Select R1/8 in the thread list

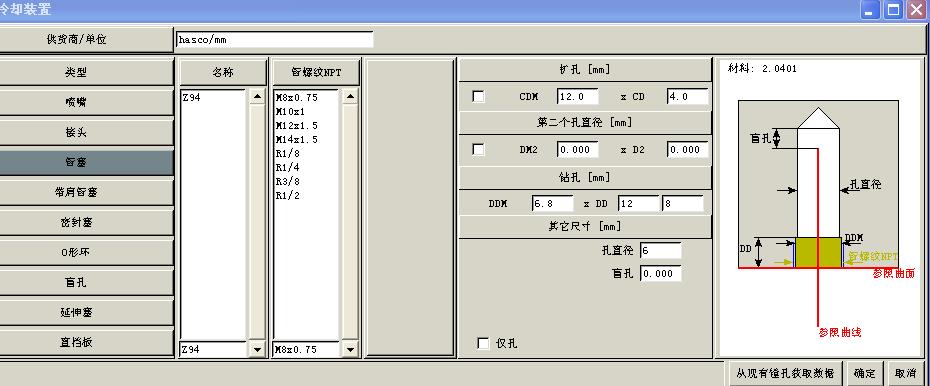(x=288, y=154)
